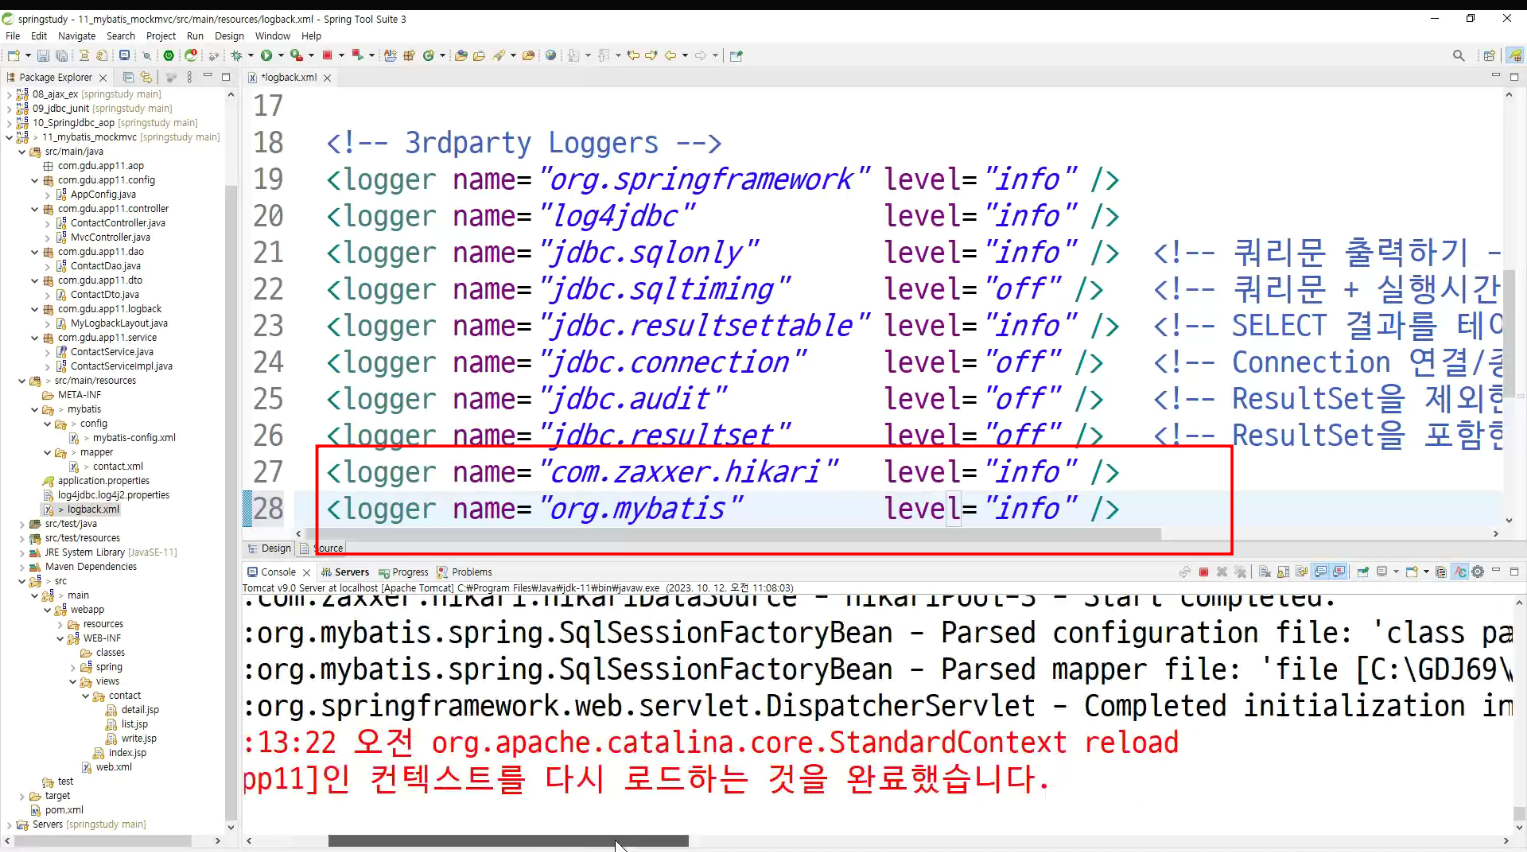Toggle show console on standard error
Viewport: 1527px width, 852px height.
pyautogui.click(x=1340, y=572)
